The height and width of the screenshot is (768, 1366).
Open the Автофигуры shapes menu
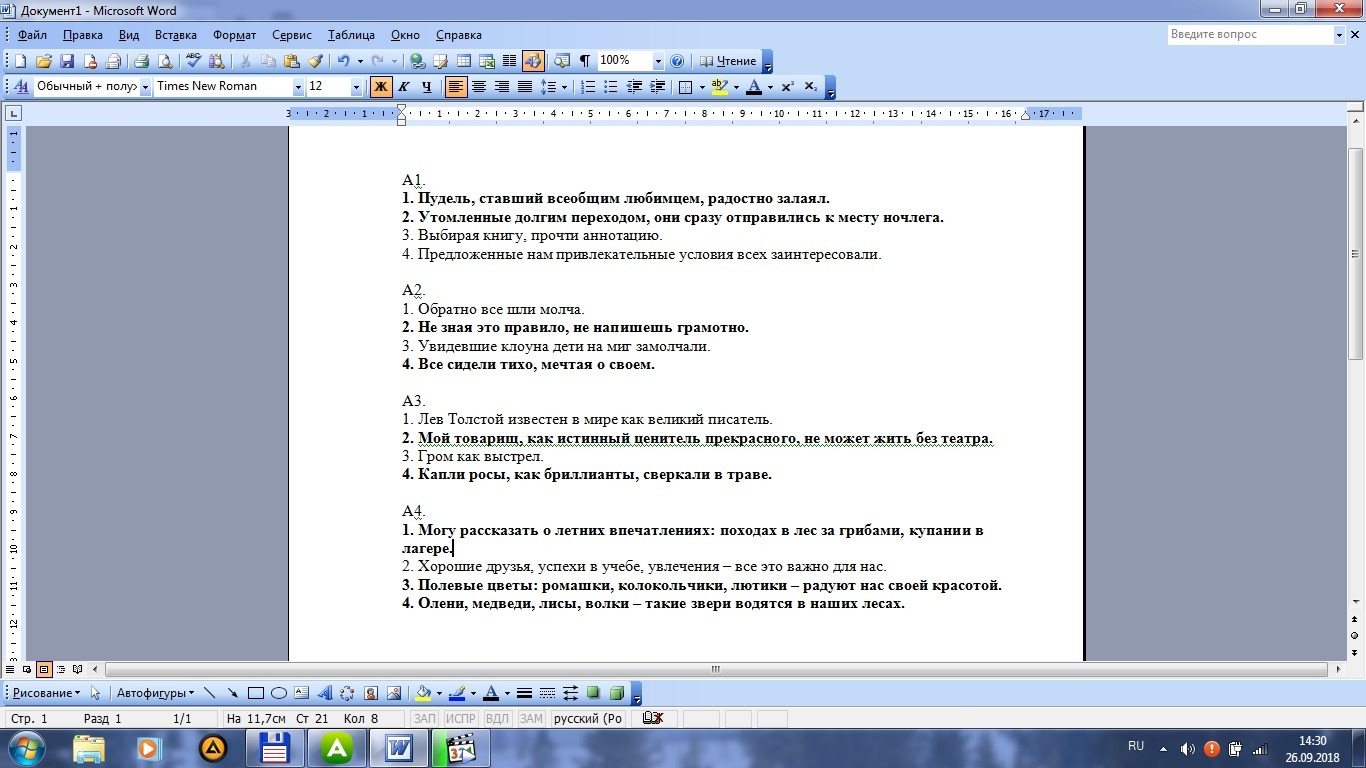pos(155,693)
